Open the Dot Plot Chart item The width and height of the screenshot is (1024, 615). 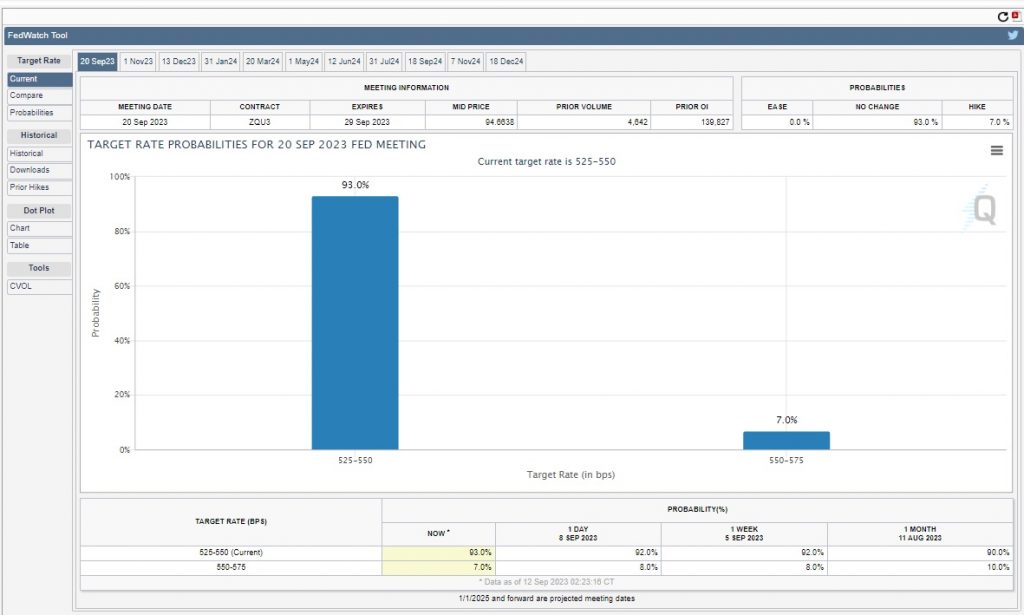[40, 228]
